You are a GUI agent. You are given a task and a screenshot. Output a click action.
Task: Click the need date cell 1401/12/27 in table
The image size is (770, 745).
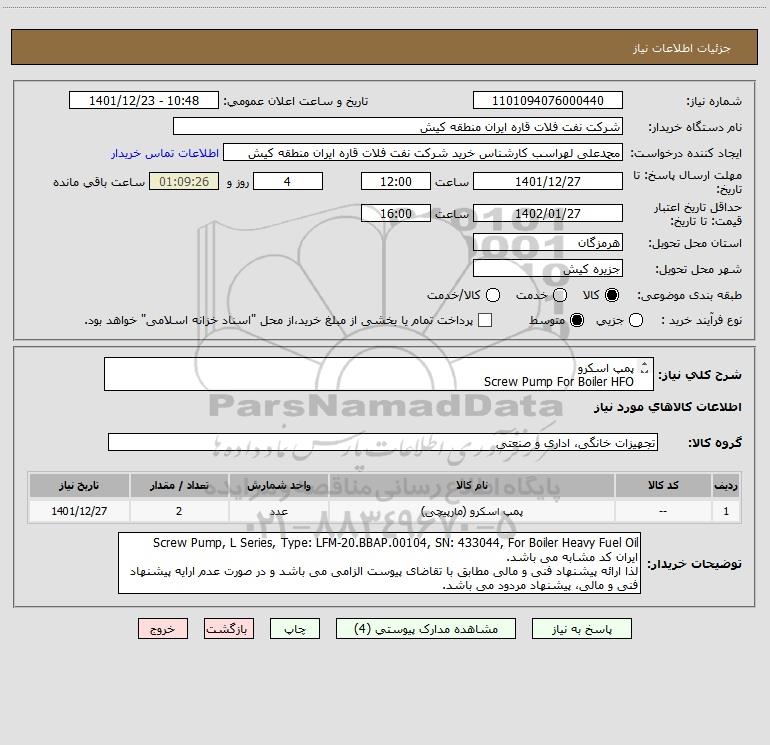79,511
